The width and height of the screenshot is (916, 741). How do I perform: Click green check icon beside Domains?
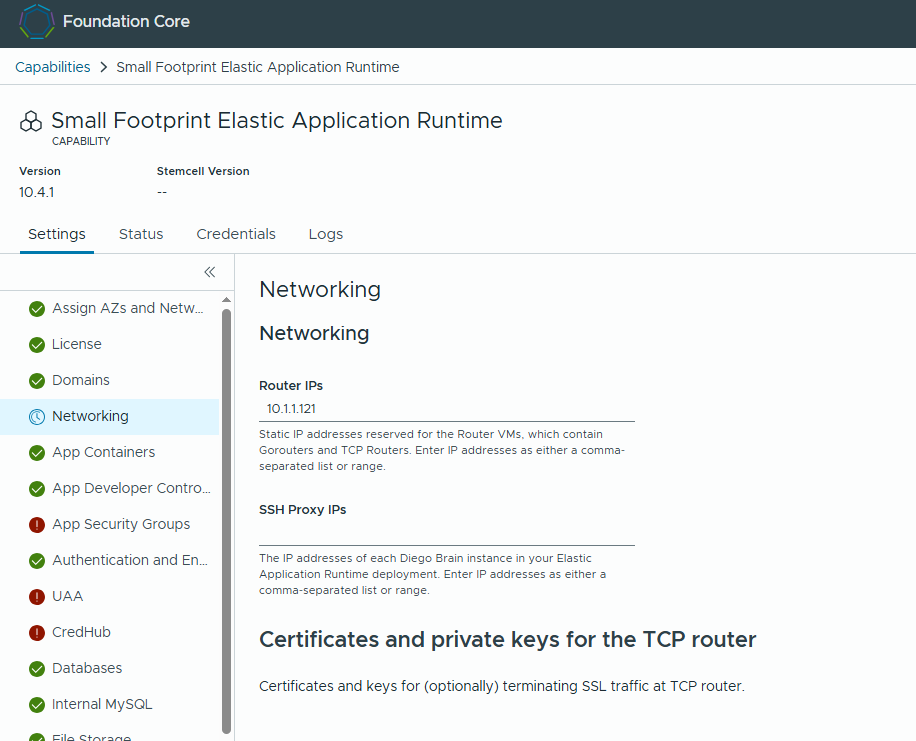pyautogui.click(x=37, y=381)
